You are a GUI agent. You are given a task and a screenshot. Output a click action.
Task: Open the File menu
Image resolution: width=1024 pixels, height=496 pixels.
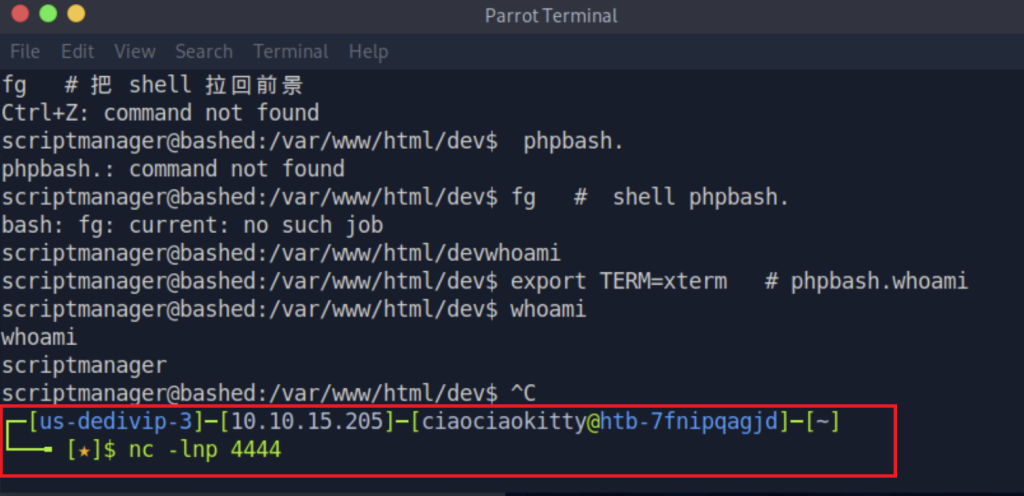point(25,52)
